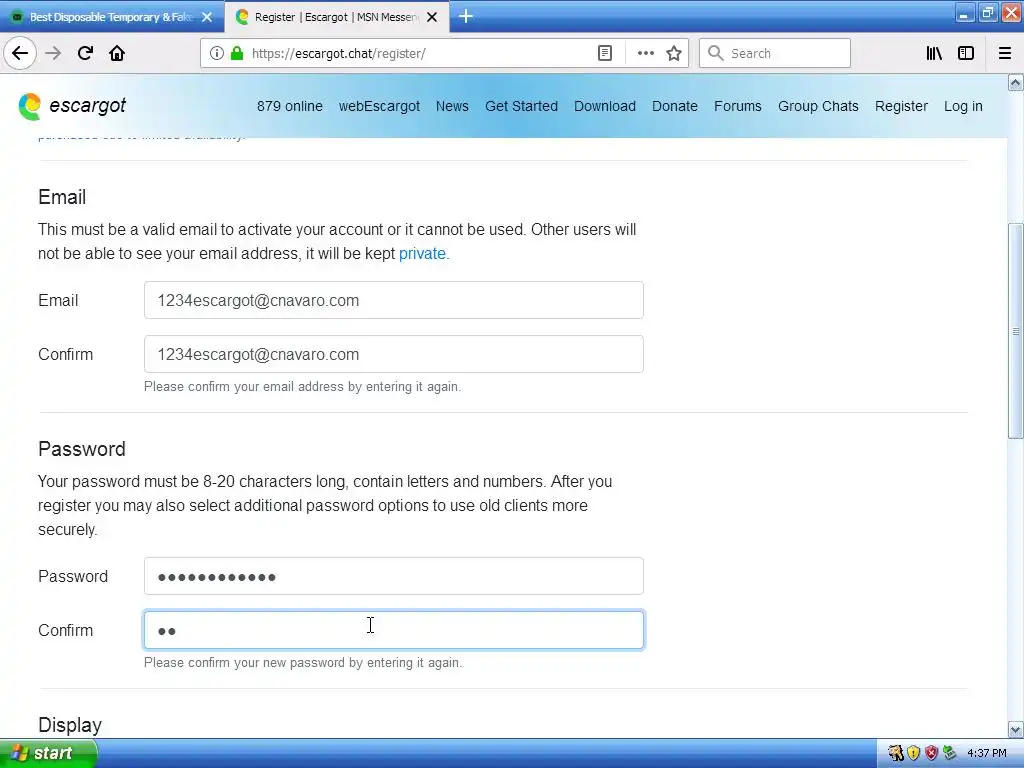The height and width of the screenshot is (768, 1024).
Task: Click the escargot logo
Action: tap(72, 106)
